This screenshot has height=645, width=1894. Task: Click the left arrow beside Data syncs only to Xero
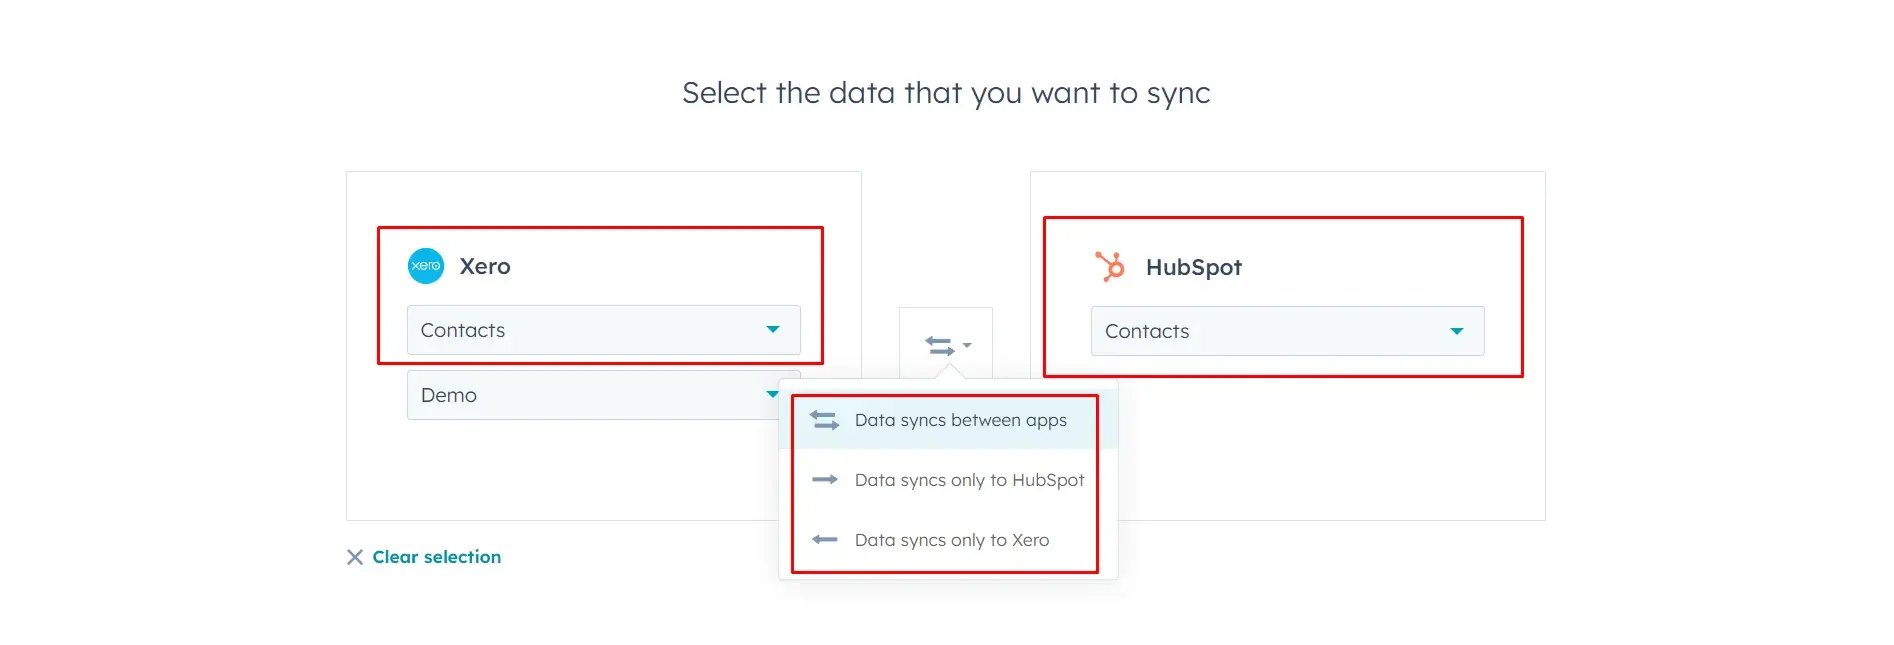pos(825,540)
